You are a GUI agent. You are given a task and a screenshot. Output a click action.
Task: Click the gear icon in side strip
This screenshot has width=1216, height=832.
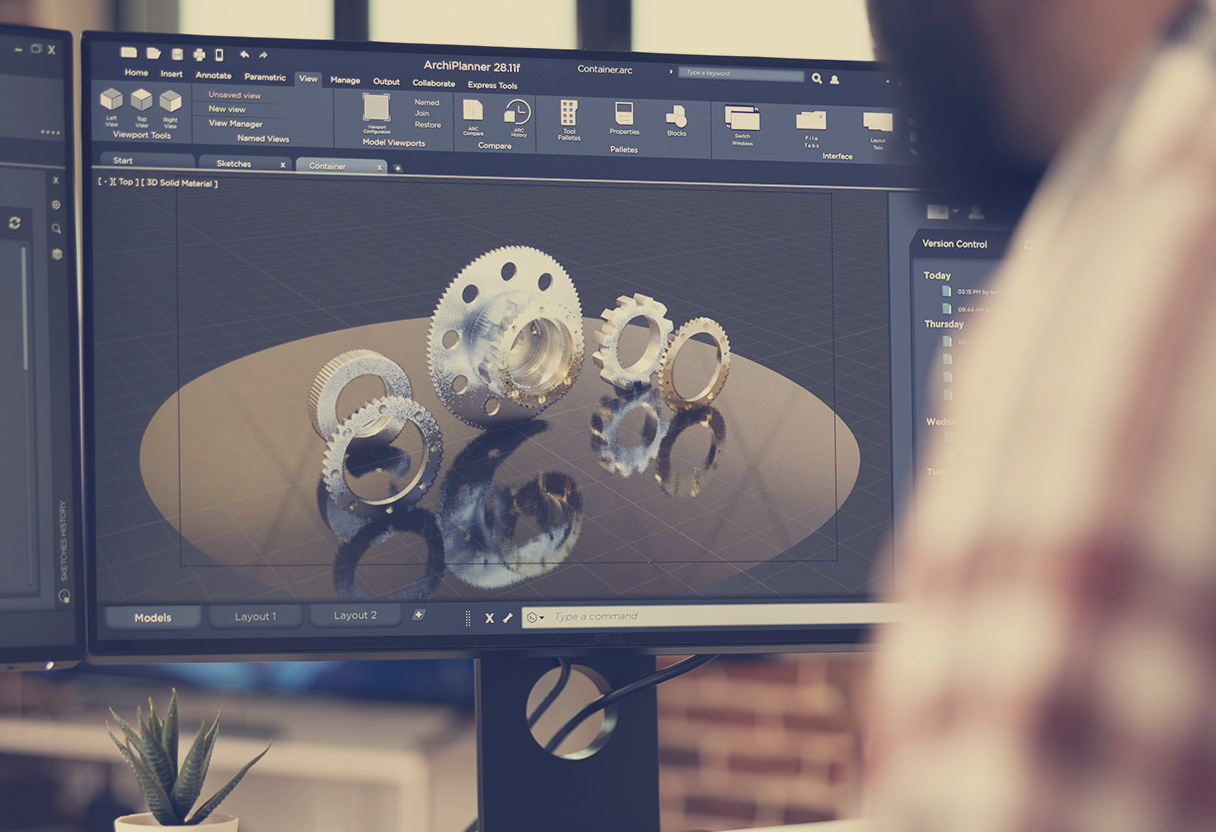[x=56, y=205]
